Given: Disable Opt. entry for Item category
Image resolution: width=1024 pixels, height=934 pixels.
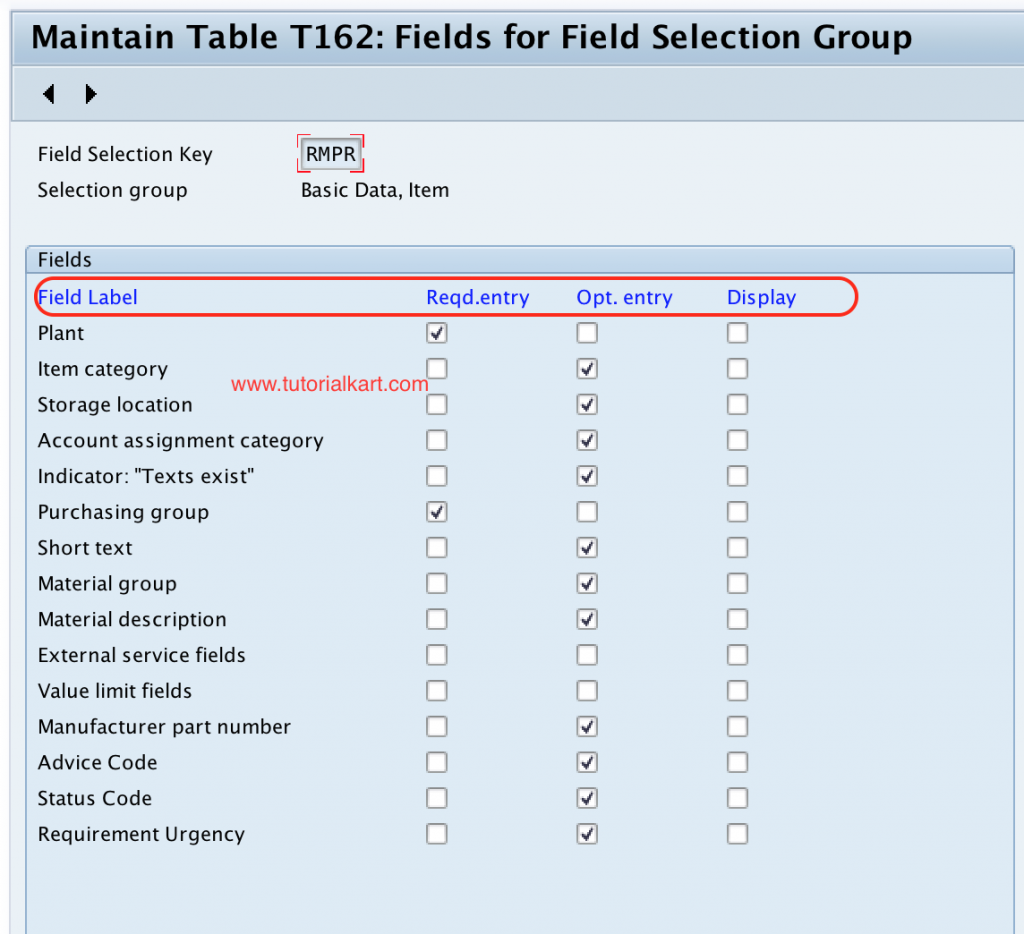Looking at the screenshot, I should (x=587, y=368).
